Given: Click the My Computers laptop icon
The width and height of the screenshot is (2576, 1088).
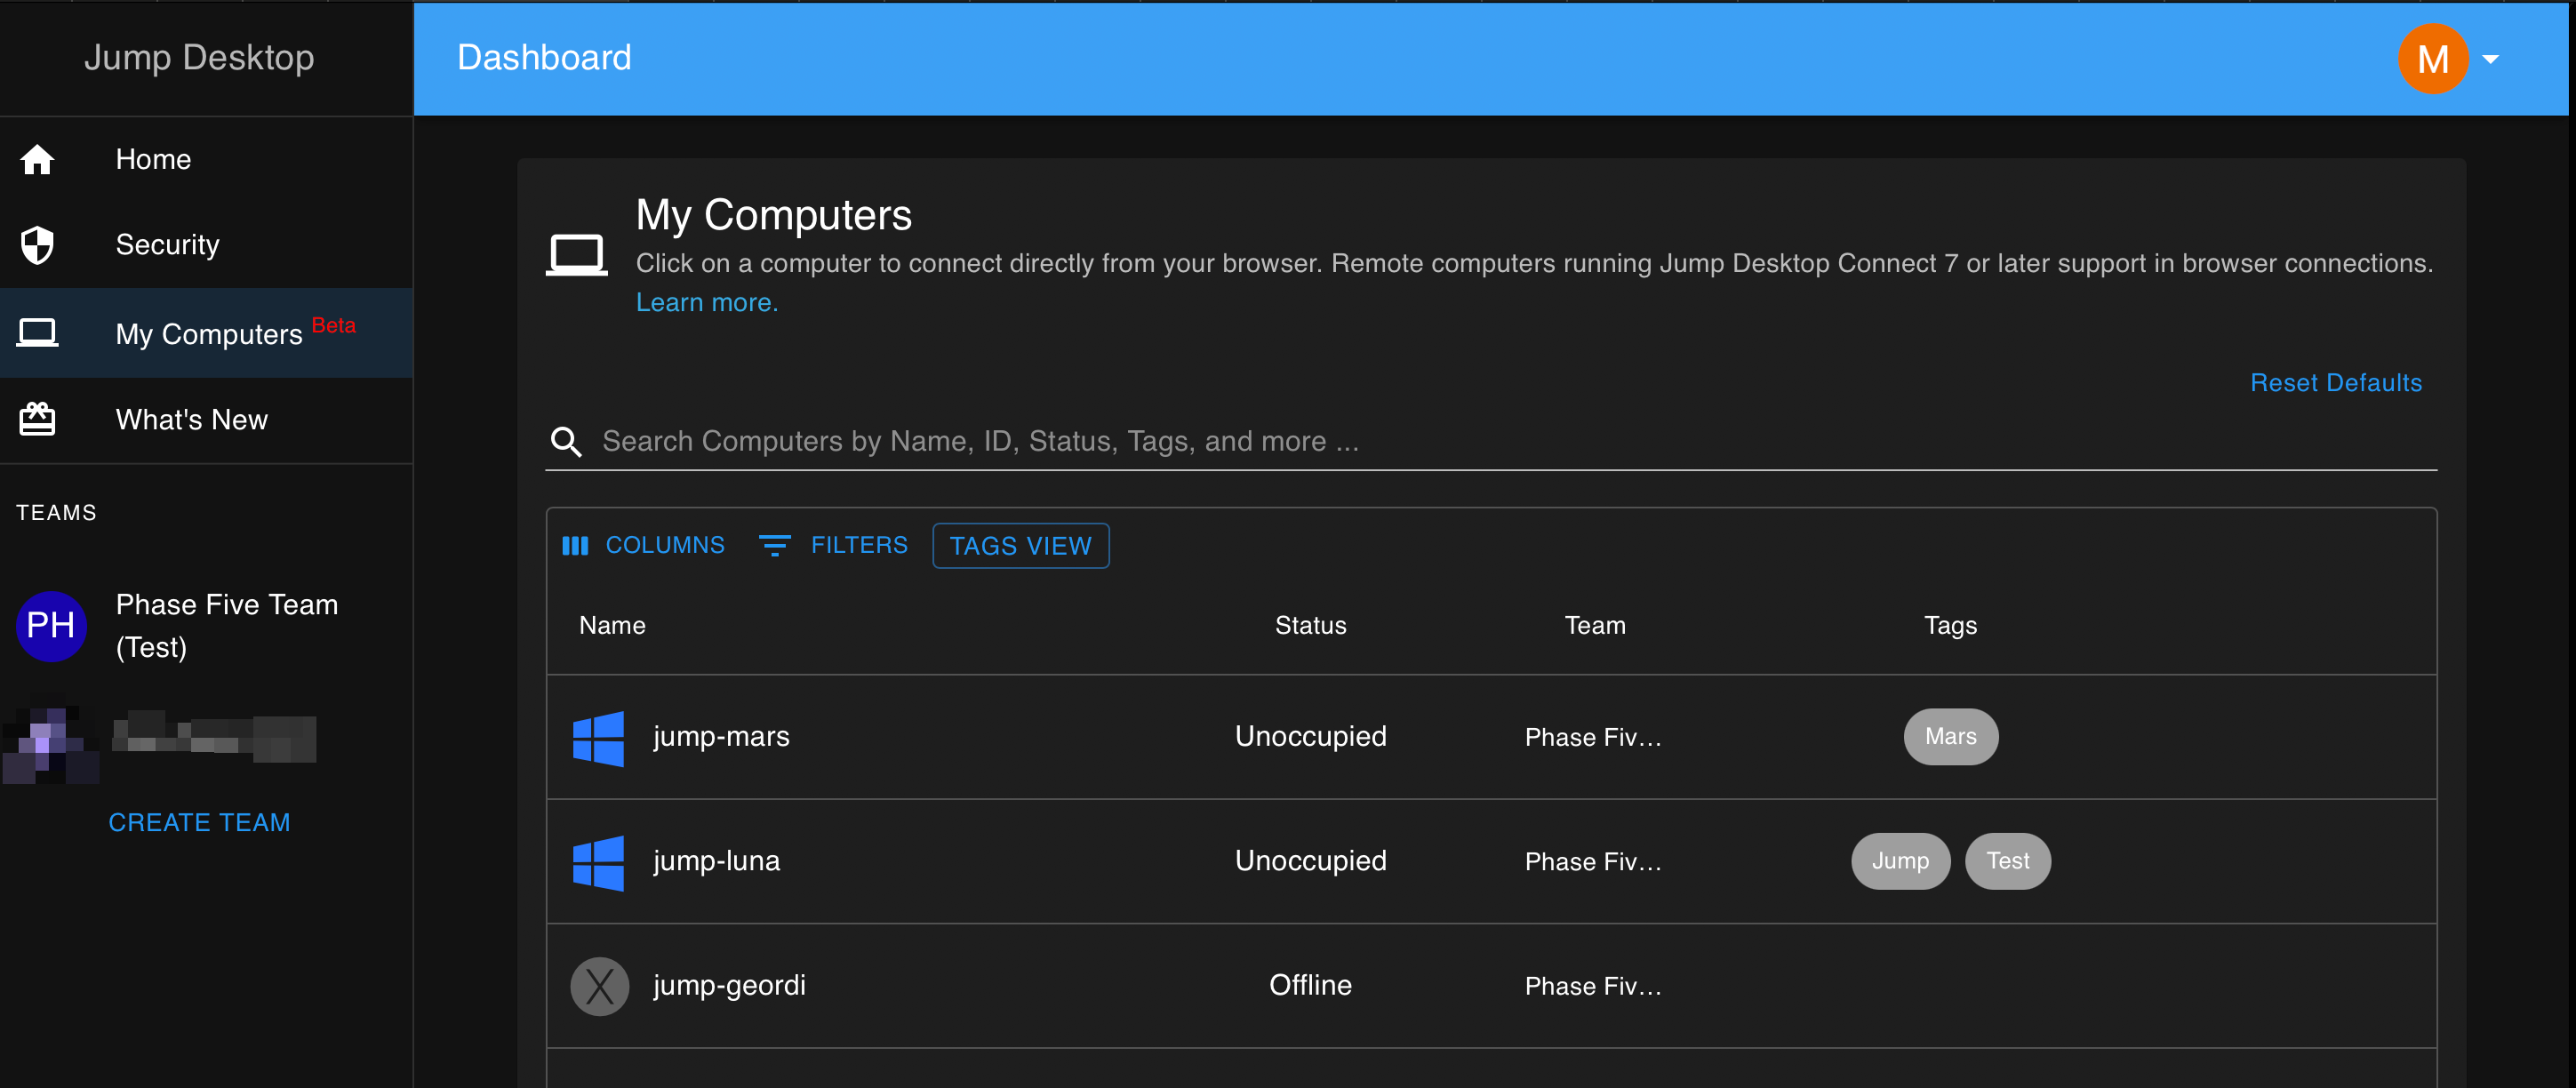Looking at the screenshot, I should 37,333.
